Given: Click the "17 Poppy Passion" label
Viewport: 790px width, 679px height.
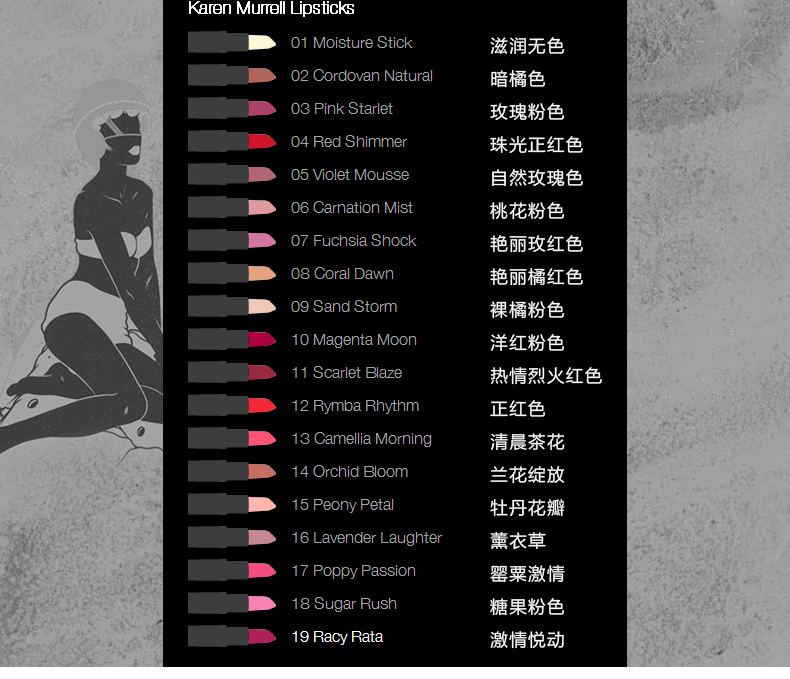Looking at the screenshot, I should tap(353, 571).
